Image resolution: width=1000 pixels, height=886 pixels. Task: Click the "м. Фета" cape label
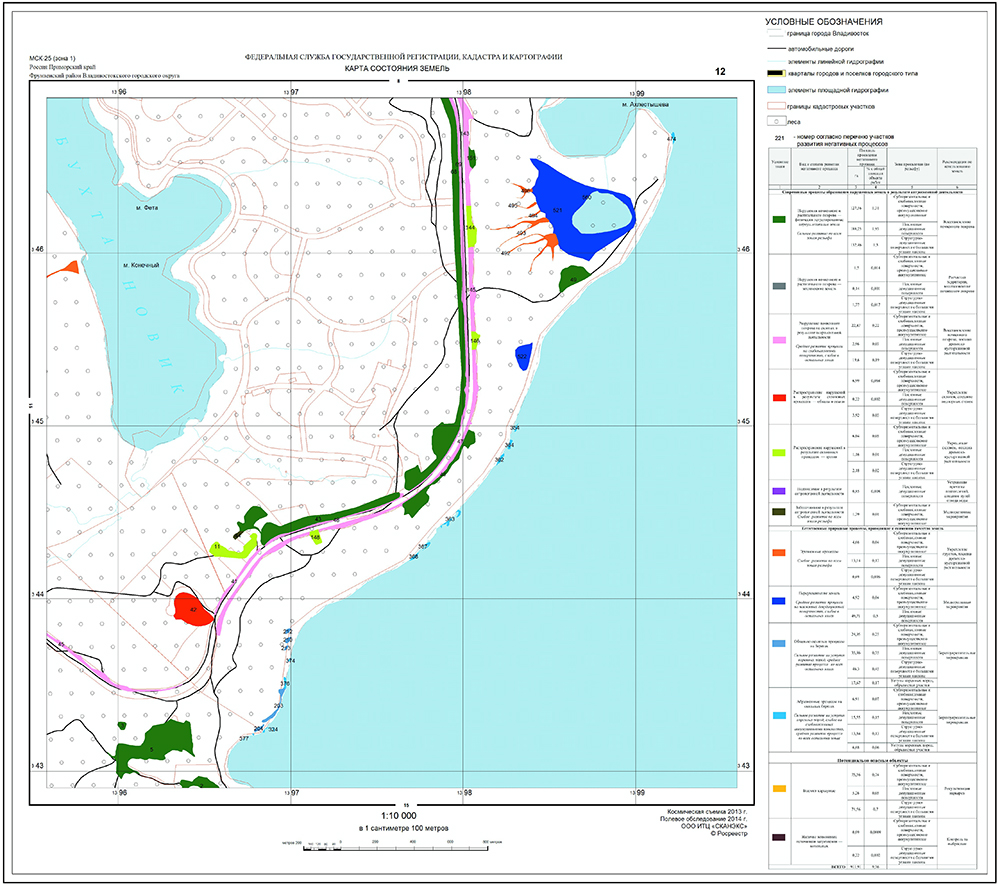point(148,207)
